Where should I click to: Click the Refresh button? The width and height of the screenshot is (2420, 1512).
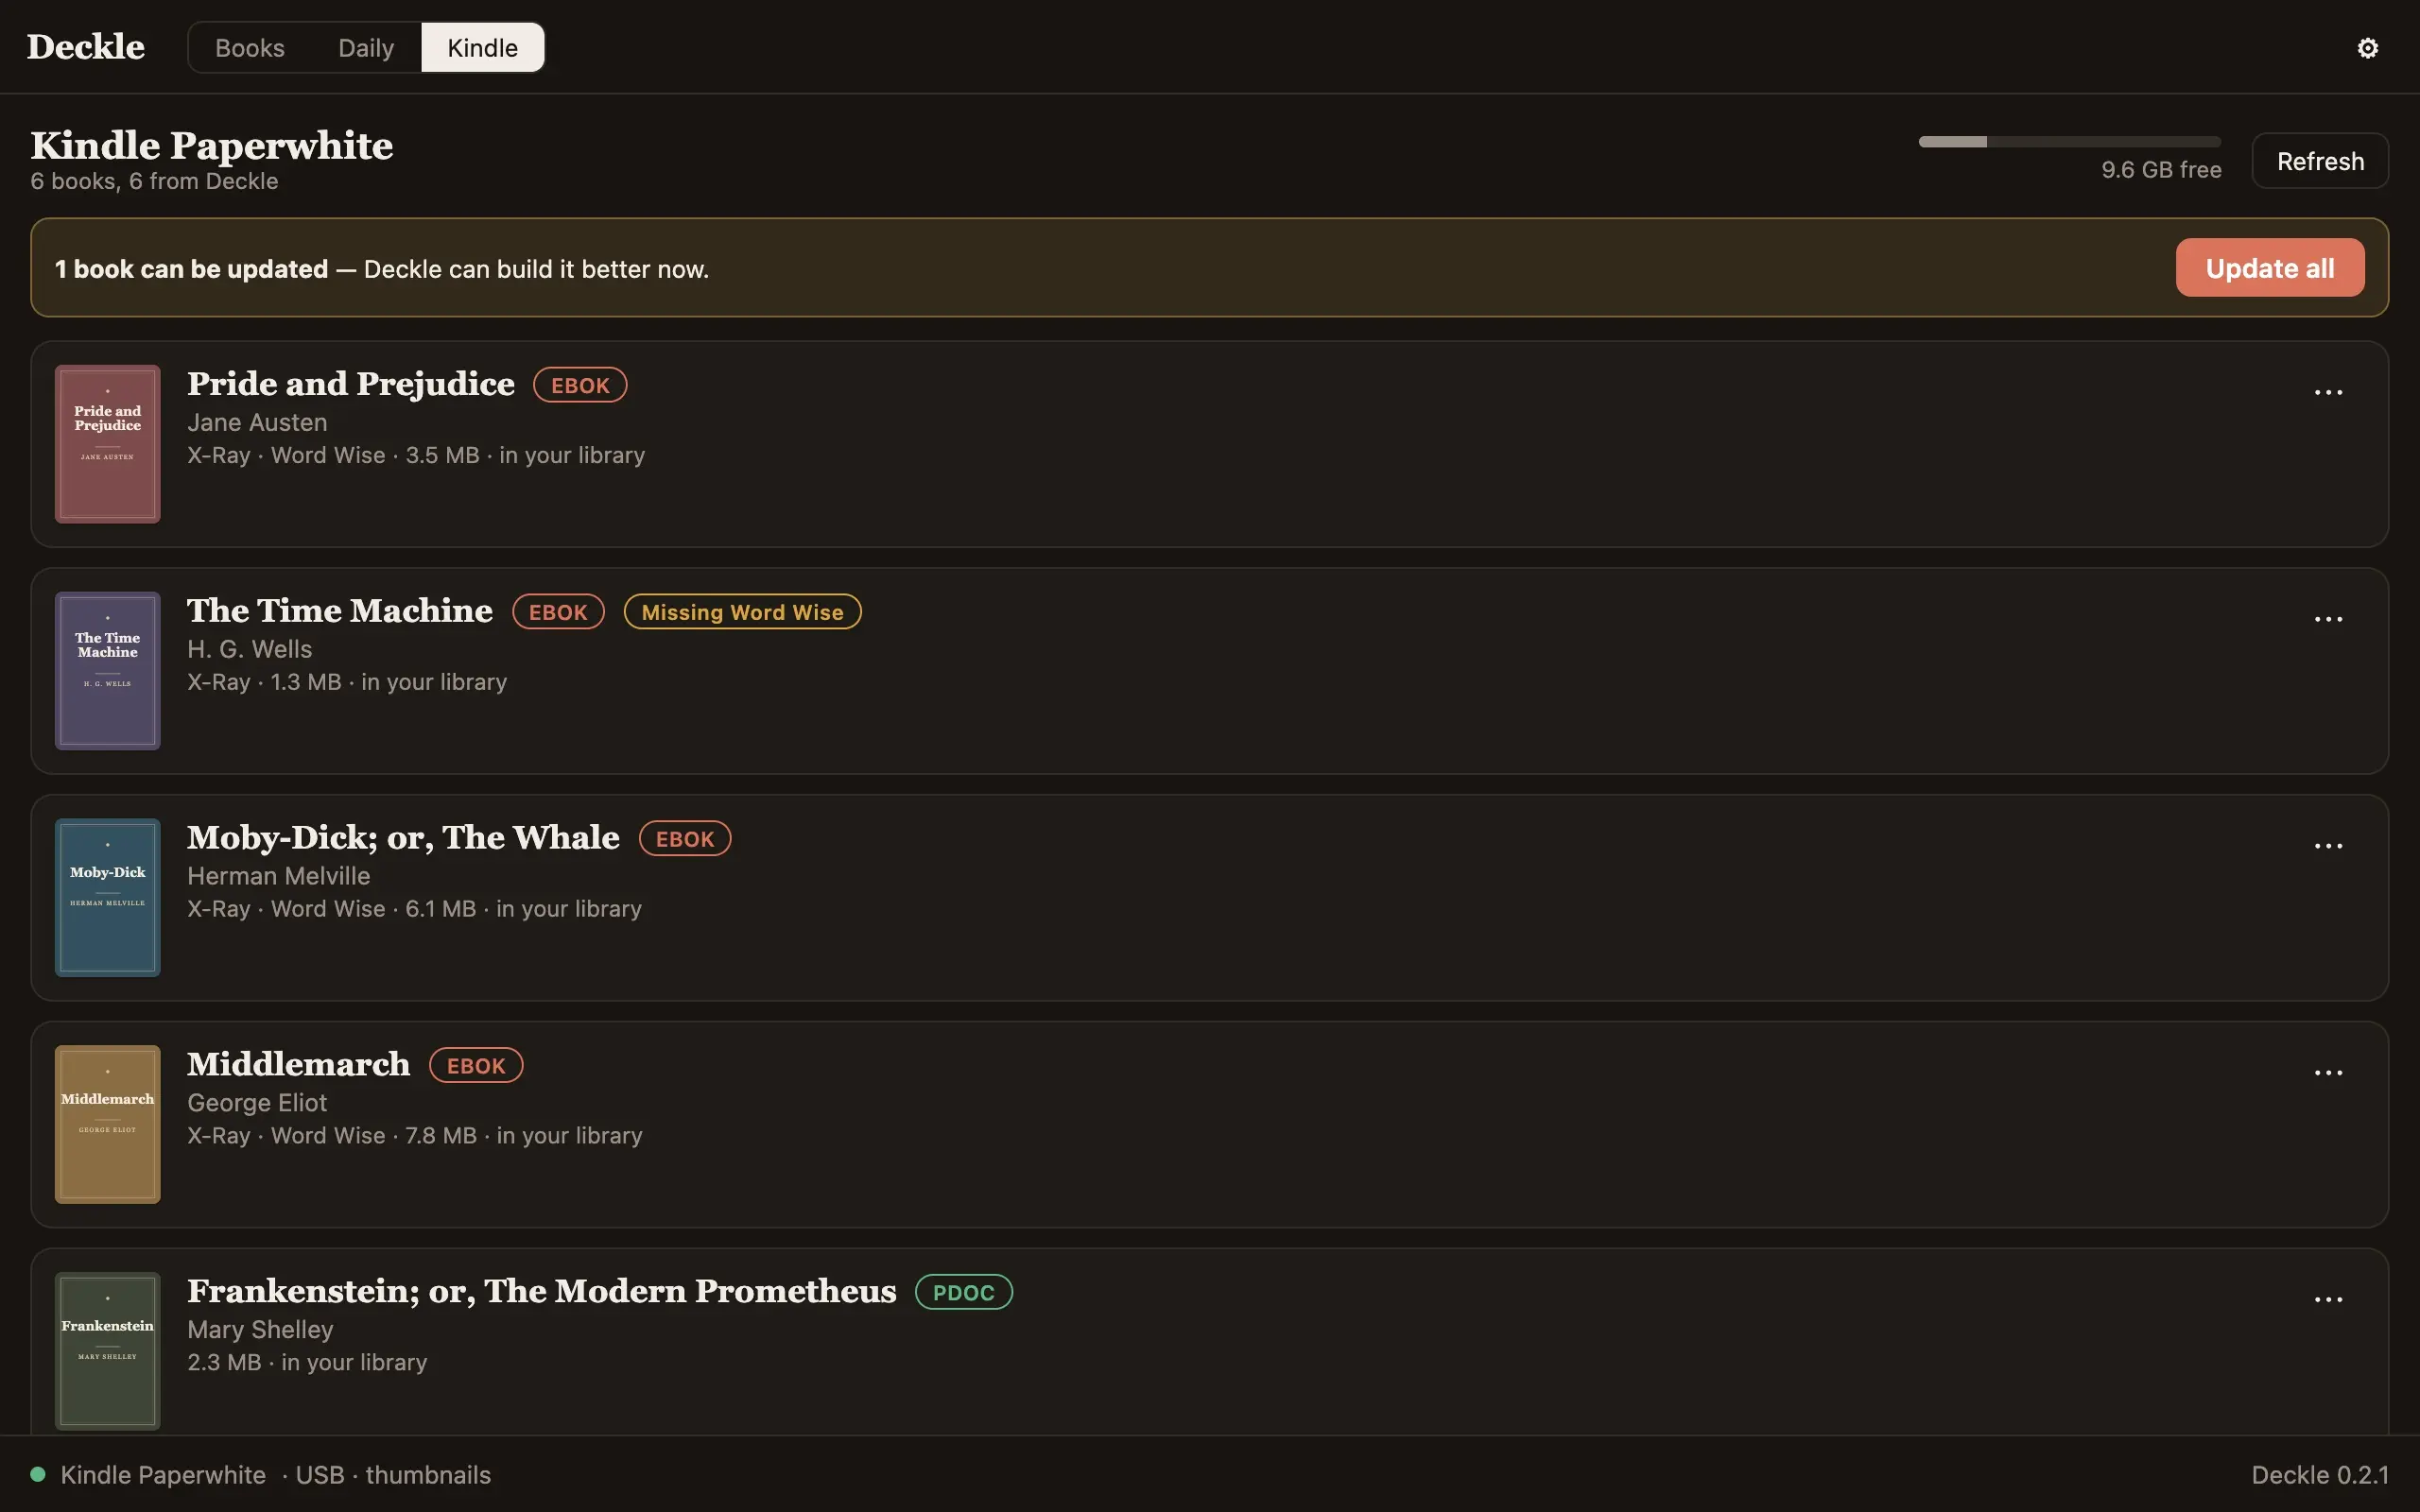point(2320,161)
